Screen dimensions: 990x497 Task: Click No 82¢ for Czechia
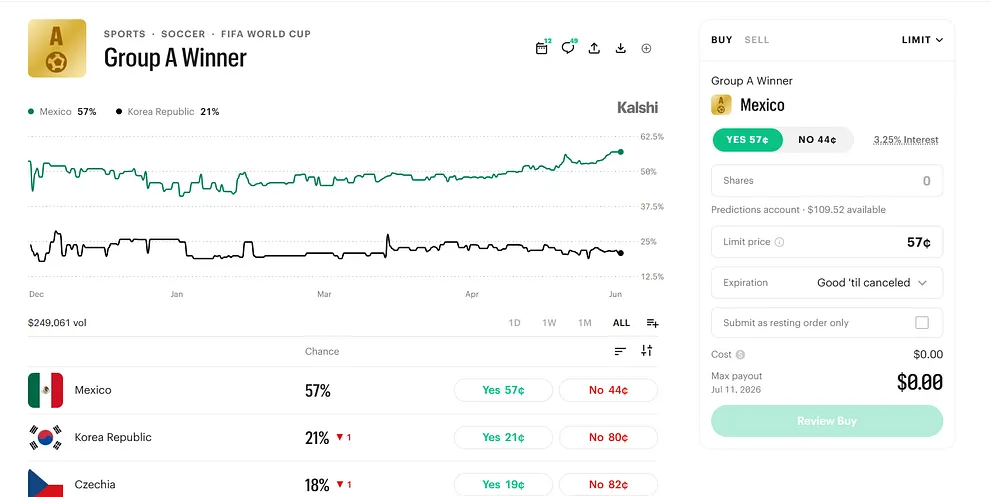point(608,484)
